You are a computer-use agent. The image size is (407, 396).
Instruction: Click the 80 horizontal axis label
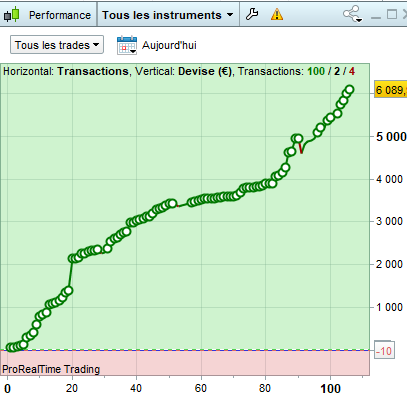[x=266, y=388]
